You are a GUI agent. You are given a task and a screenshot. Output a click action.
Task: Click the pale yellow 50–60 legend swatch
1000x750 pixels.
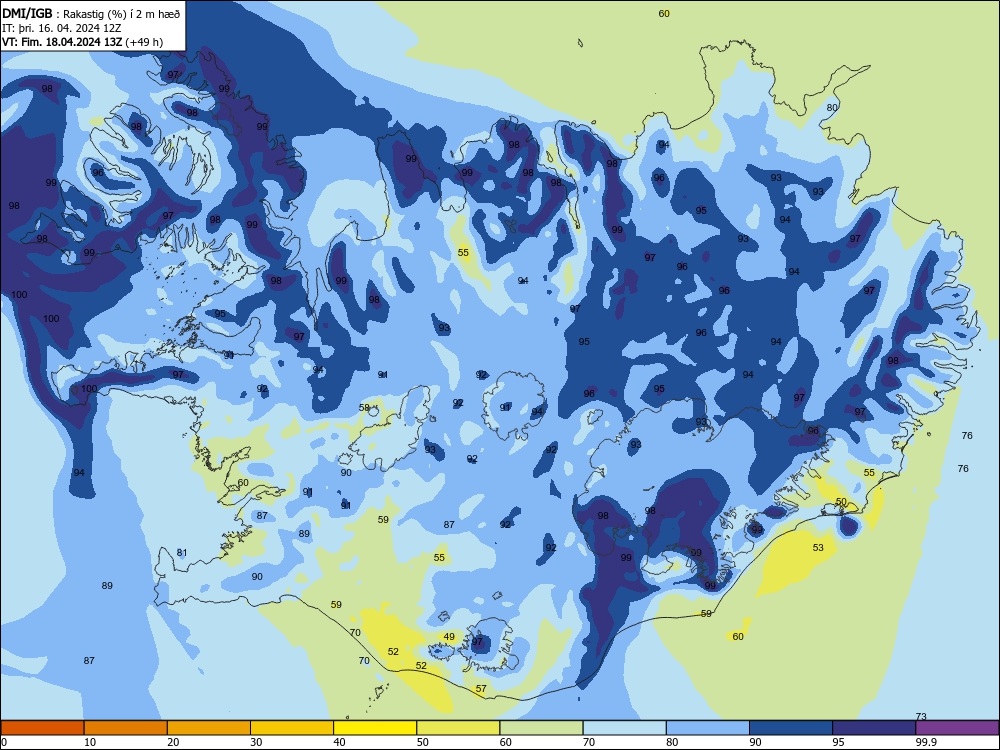[x=458, y=728]
